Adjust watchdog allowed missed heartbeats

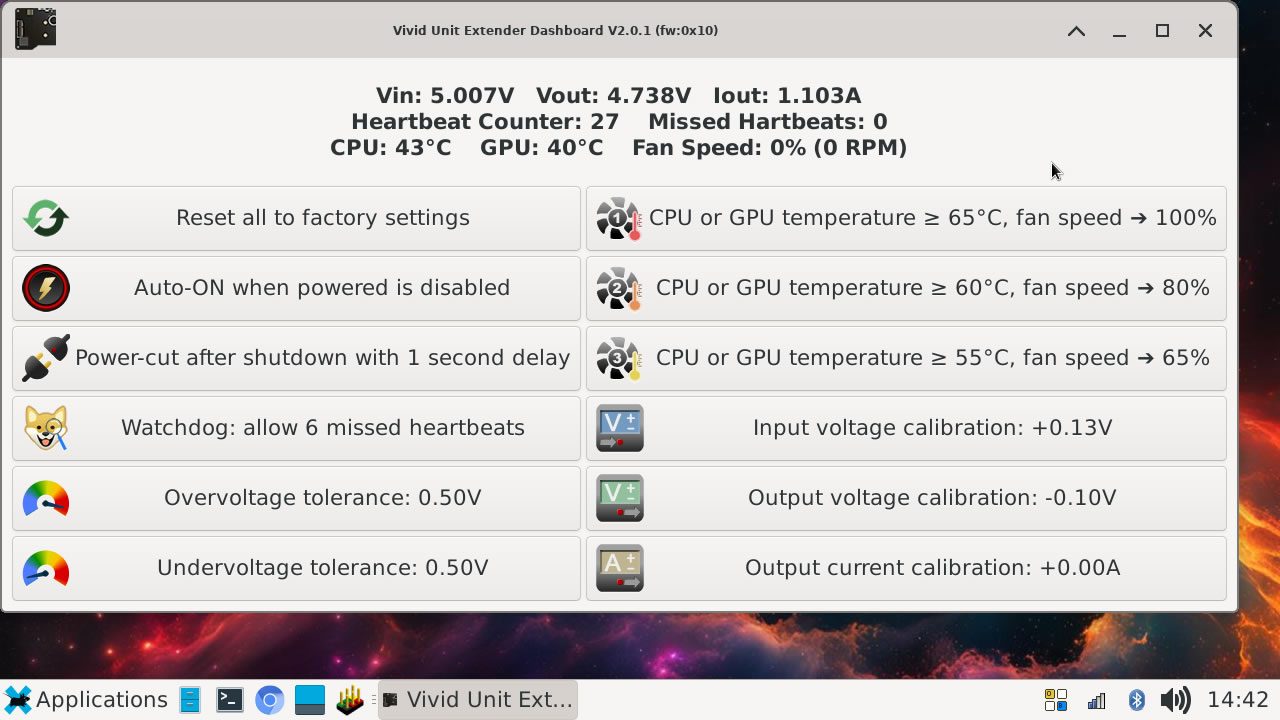tap(322, 428)
